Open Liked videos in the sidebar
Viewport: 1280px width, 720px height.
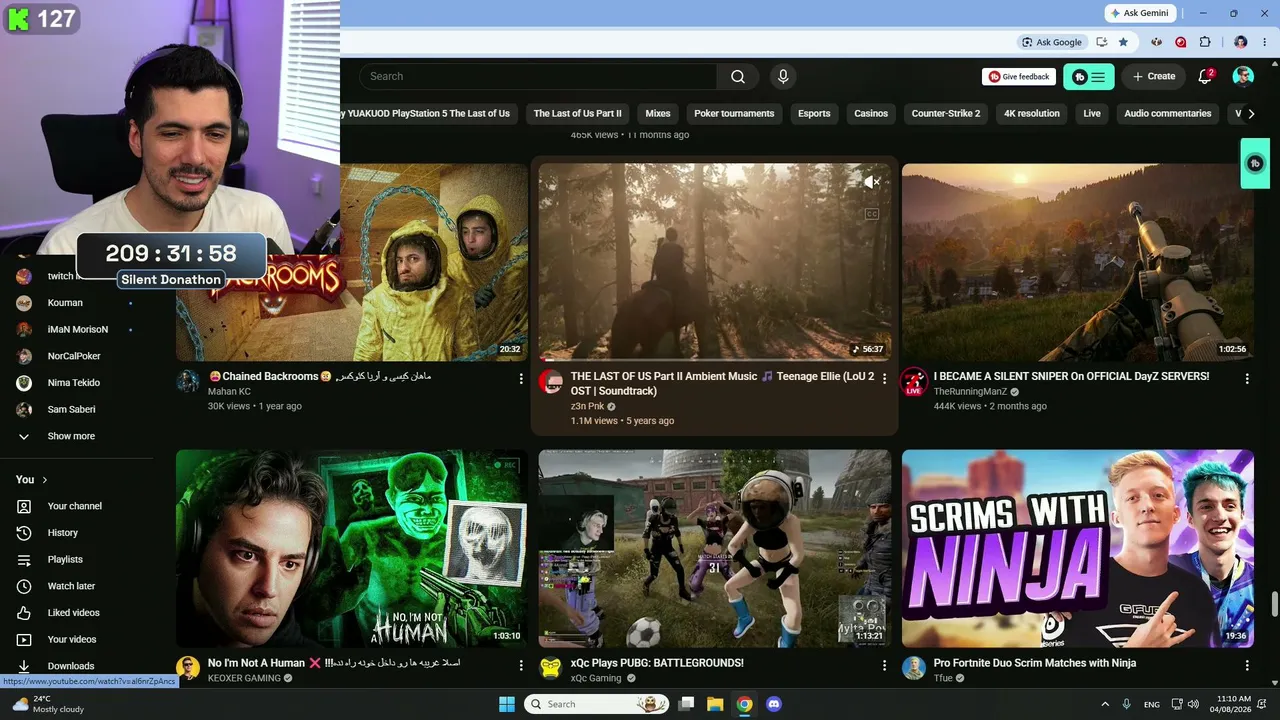pos(73,613)
